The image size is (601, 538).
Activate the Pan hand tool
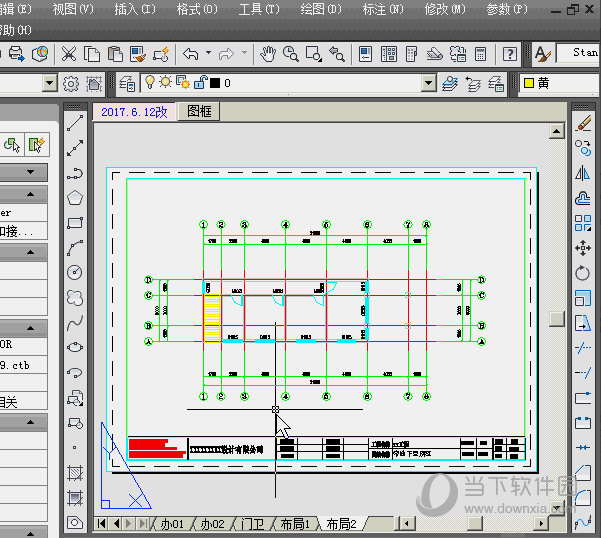[x=268, y=54]
